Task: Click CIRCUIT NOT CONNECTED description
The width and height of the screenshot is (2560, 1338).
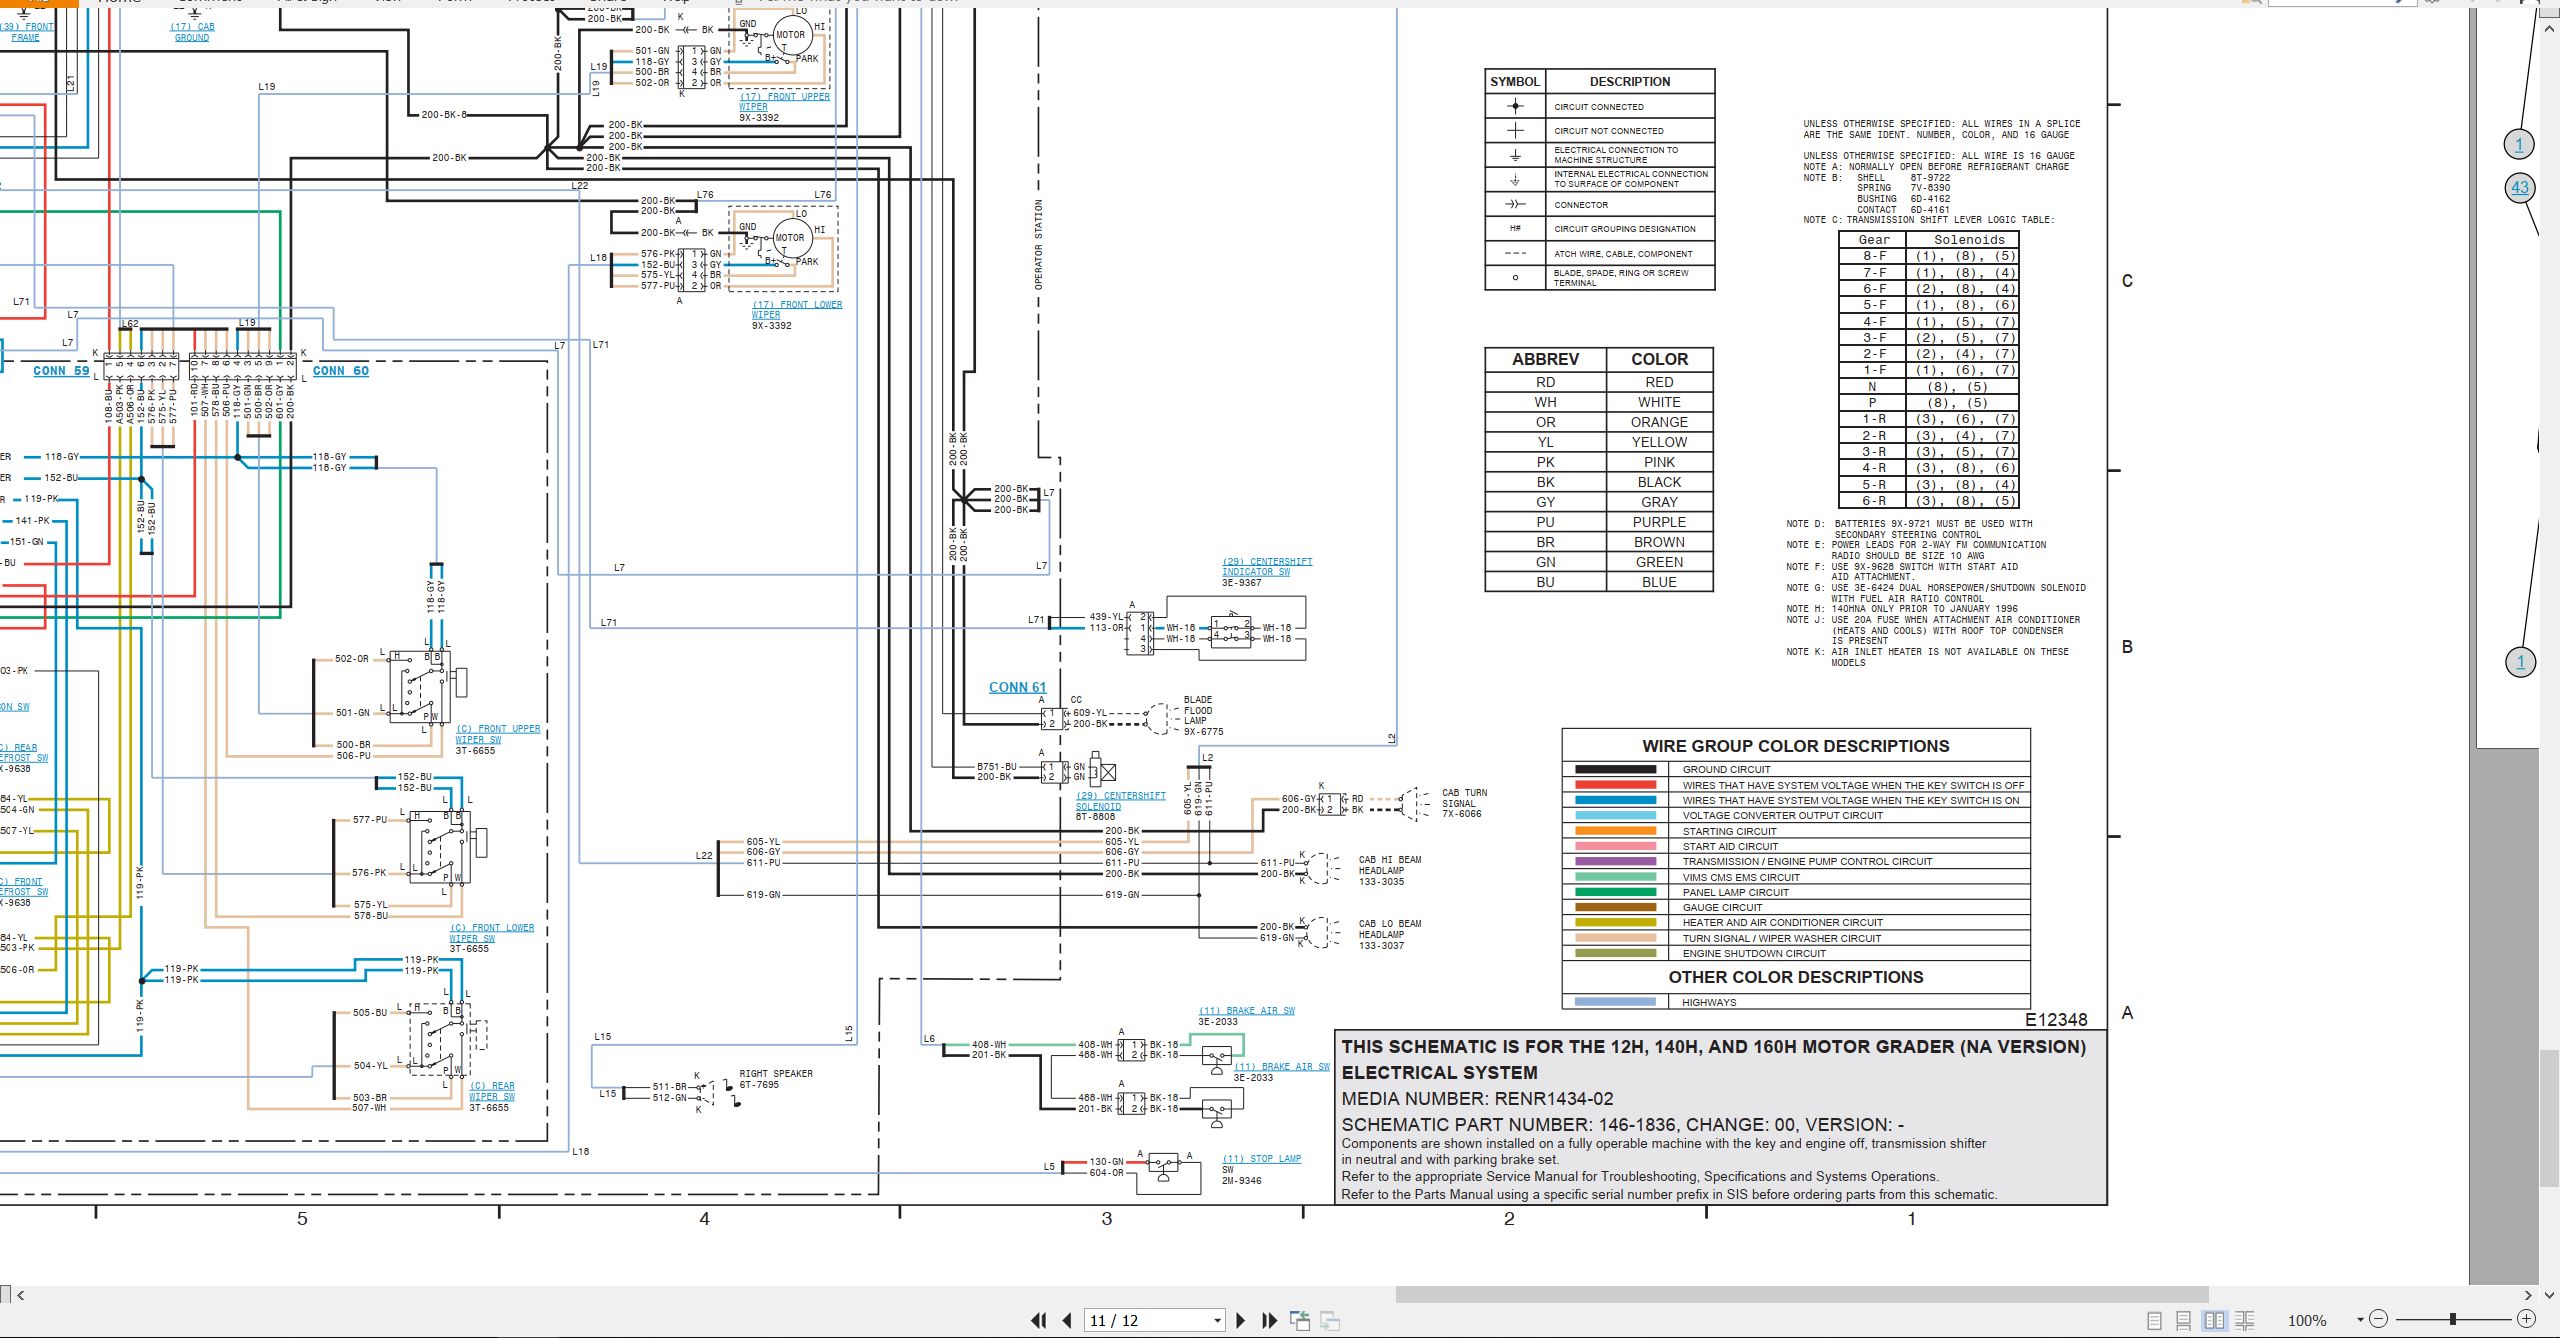Action: 1608,131
